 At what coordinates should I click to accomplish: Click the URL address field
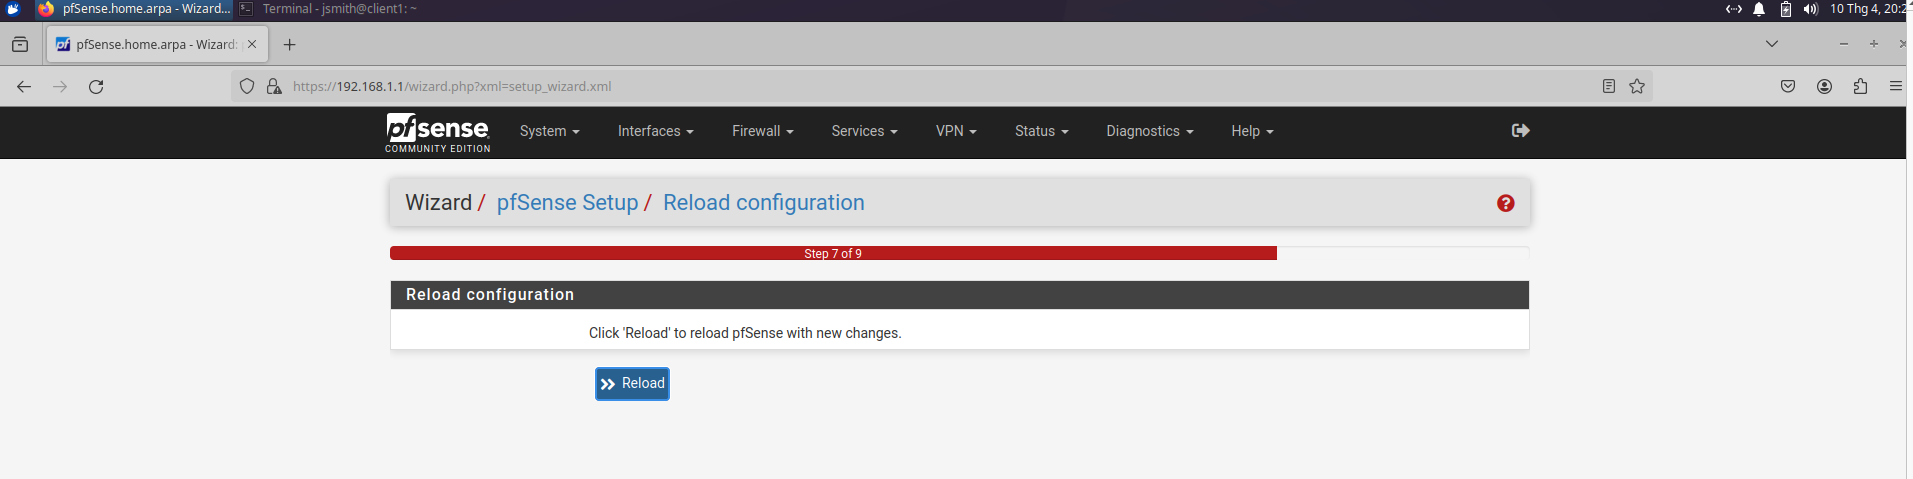[940, 87]
